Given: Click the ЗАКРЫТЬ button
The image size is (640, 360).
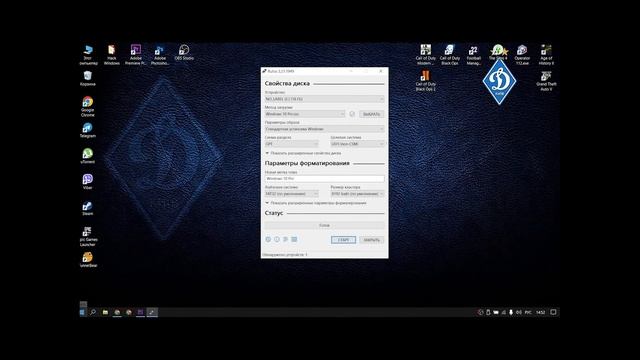Looking at the screenshot, I should point(371,240).
